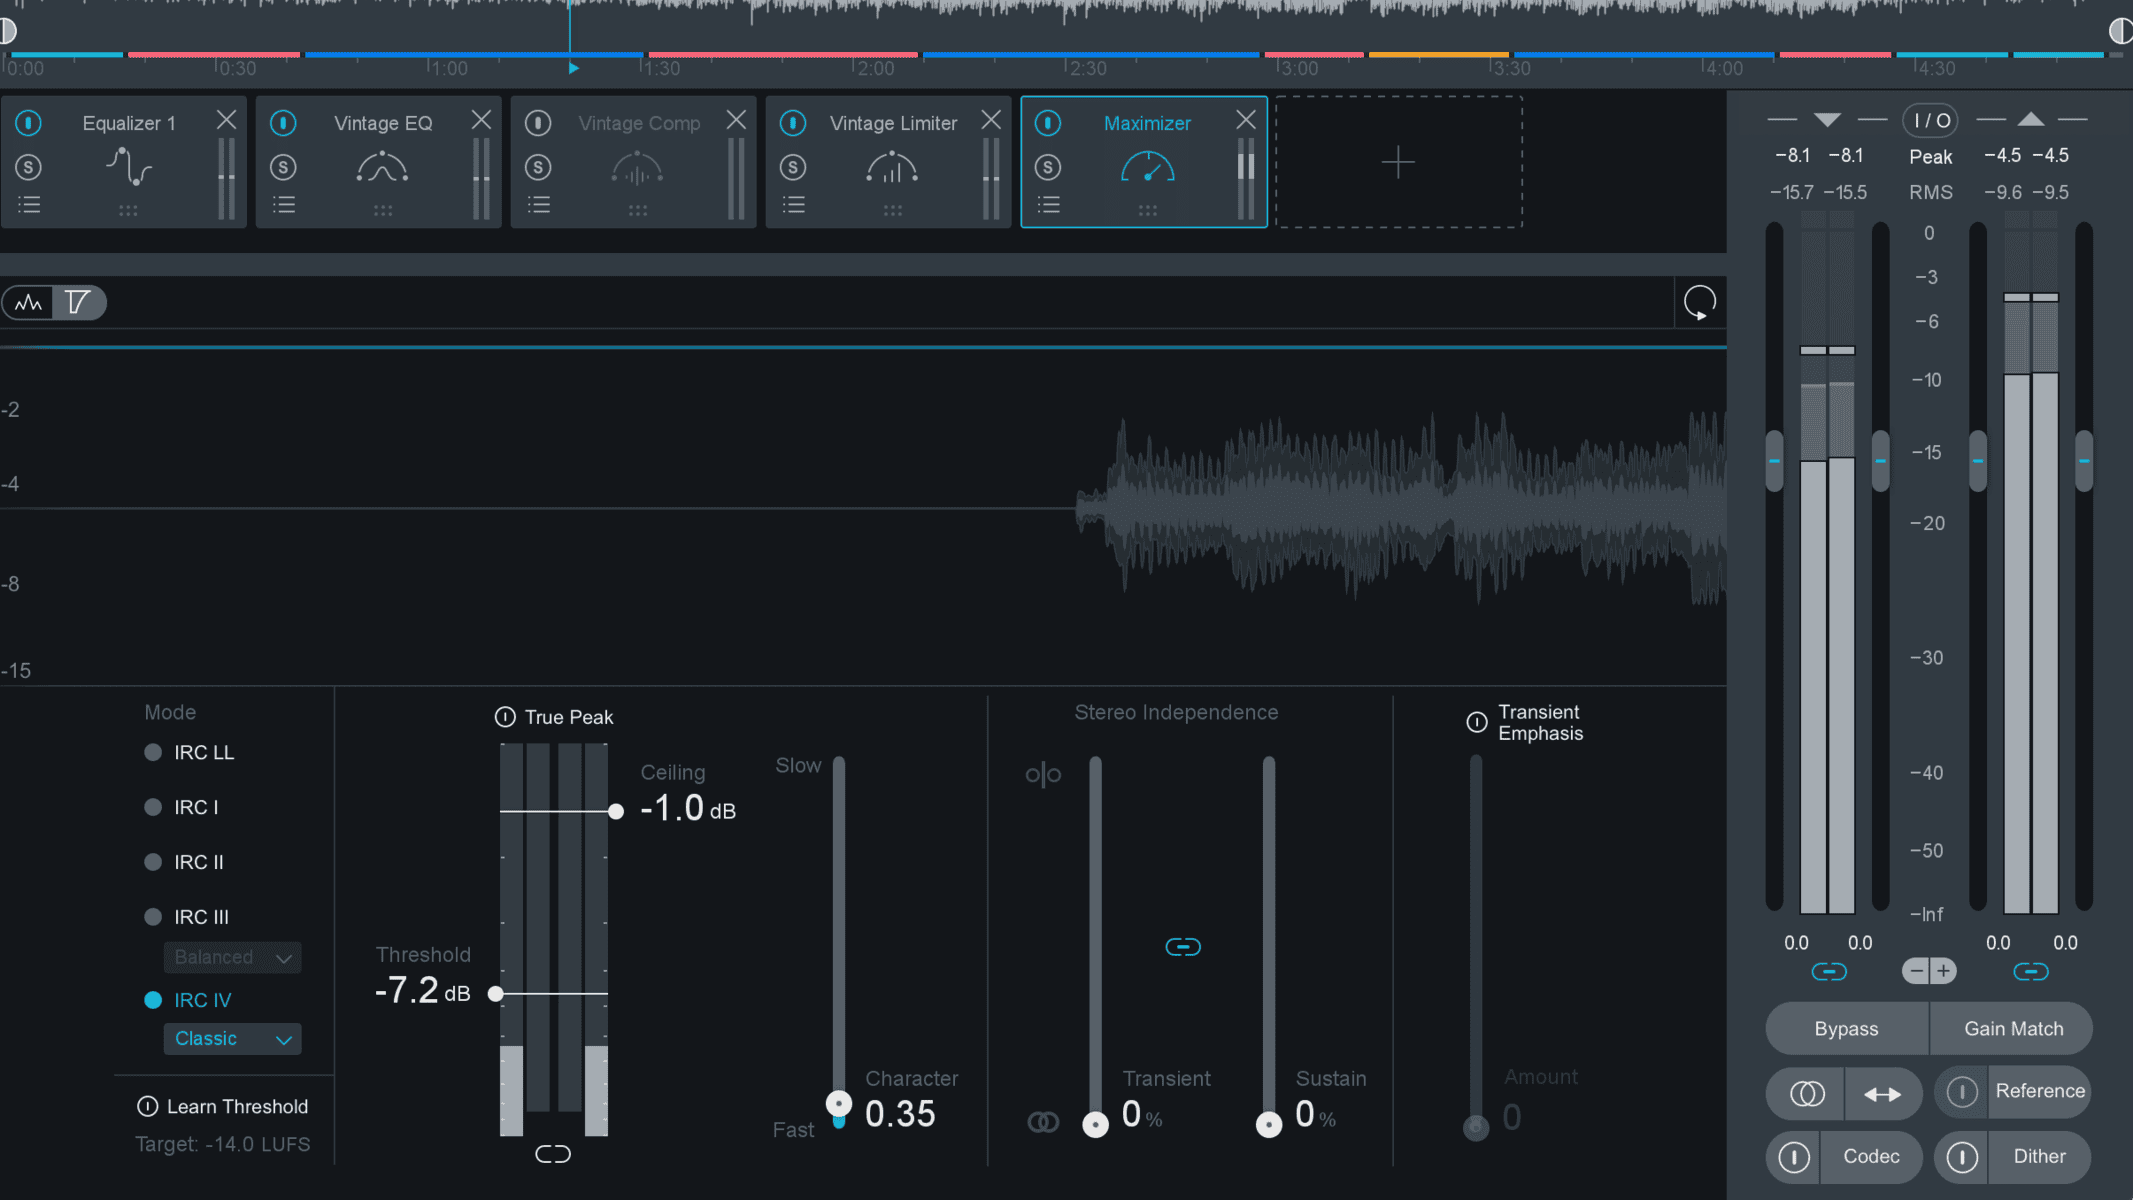The height and width of the screenshot is (1200, 2133).
Task: Click the Transient stereo independence knob
Action: [1096, 1125]
